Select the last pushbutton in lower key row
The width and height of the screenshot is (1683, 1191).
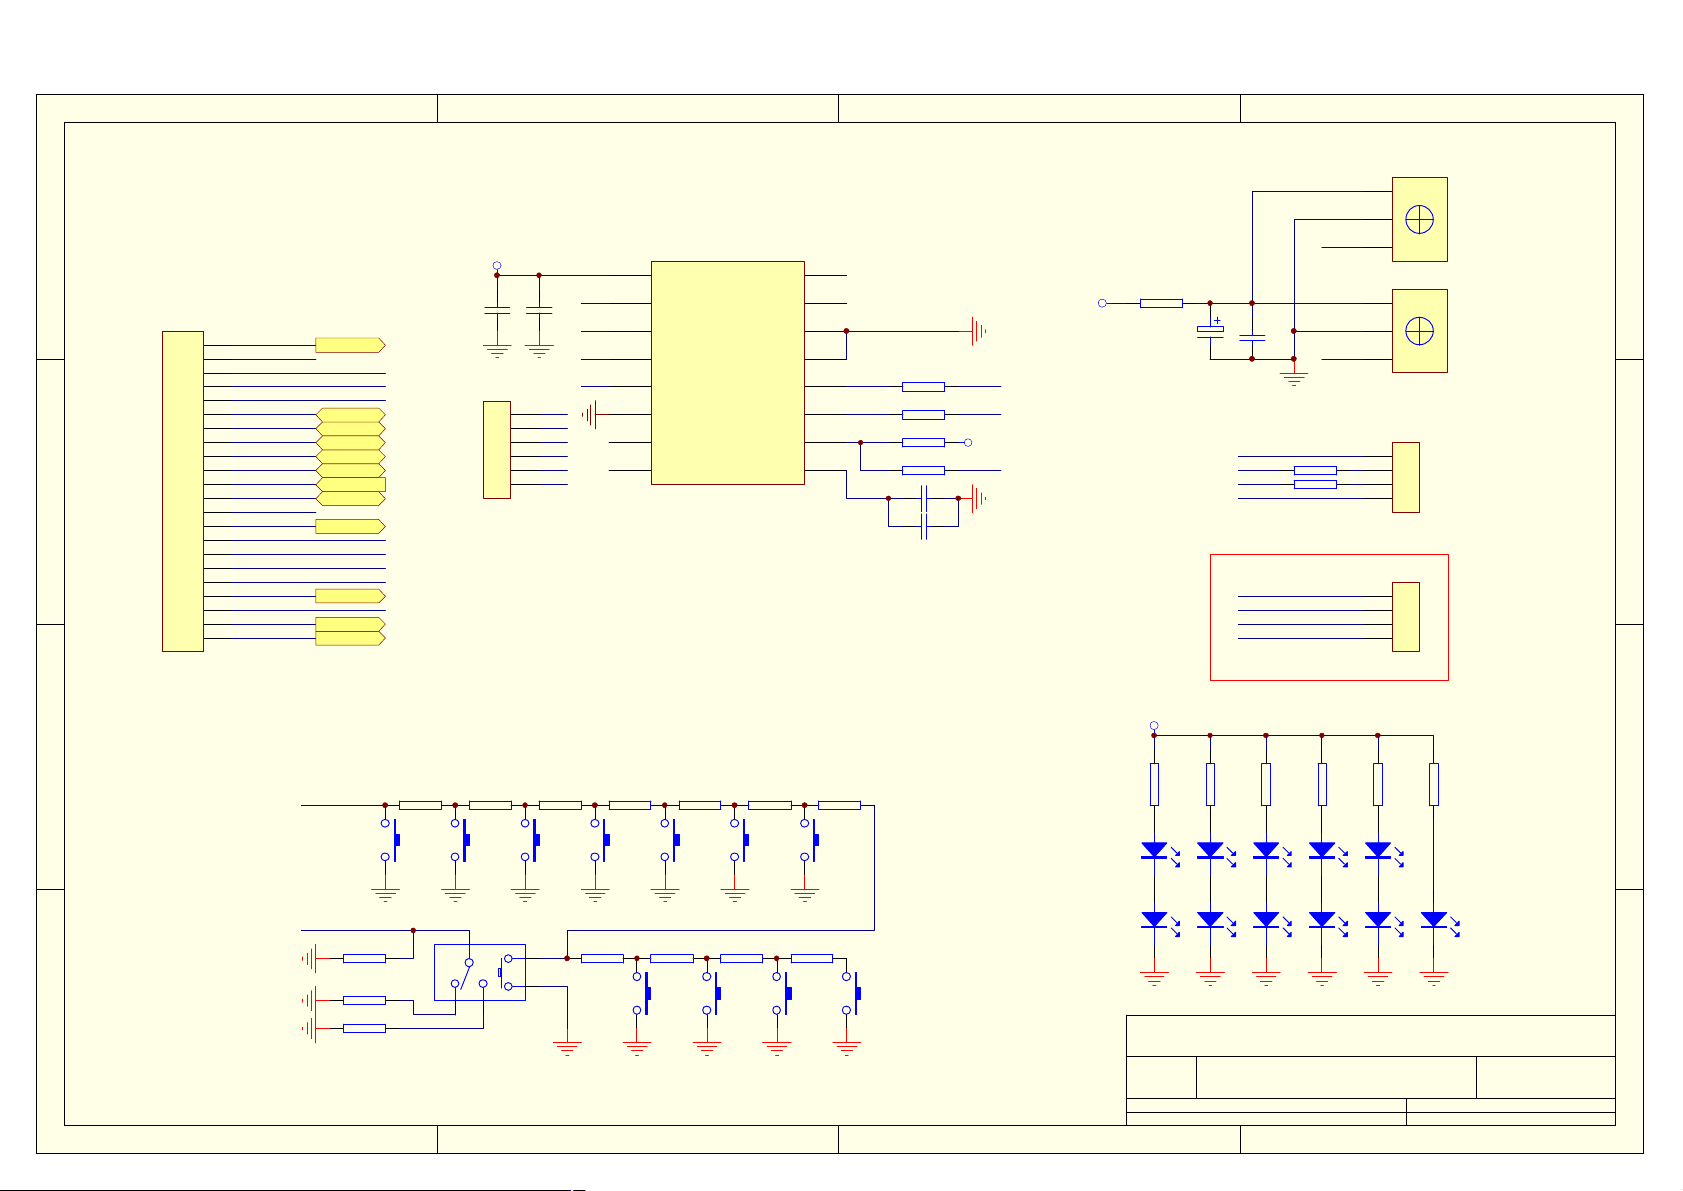tap(852, 993)
